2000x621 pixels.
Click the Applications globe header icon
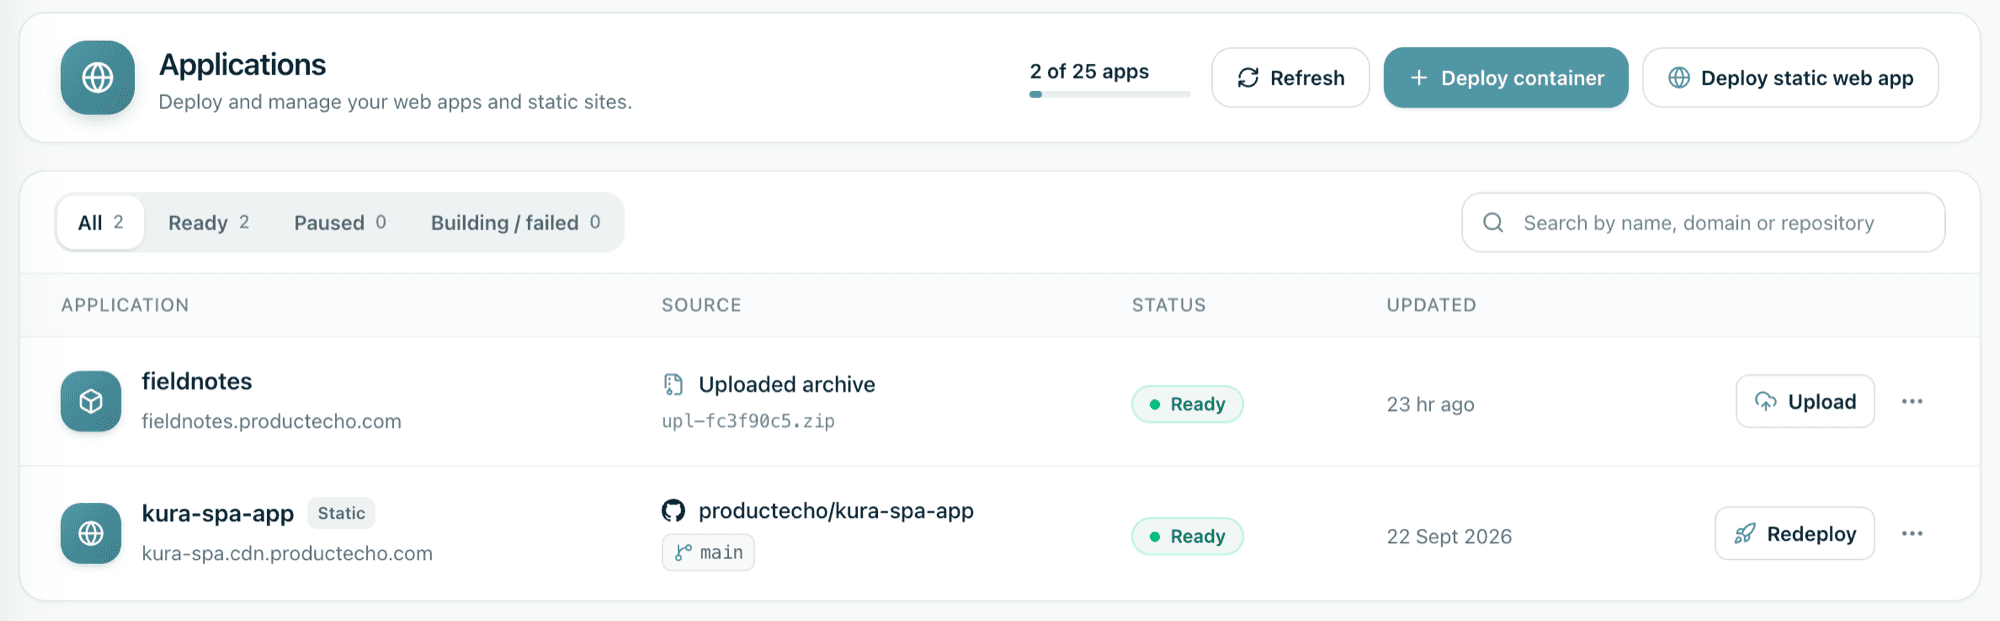click(97, 78)
